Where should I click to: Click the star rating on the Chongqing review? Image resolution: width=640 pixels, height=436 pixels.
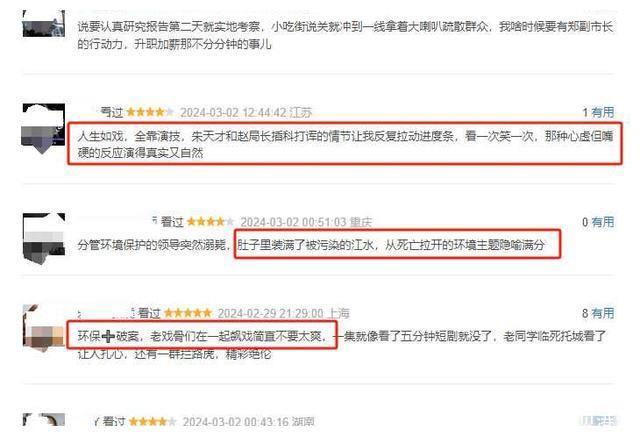(x=210, y=222)
